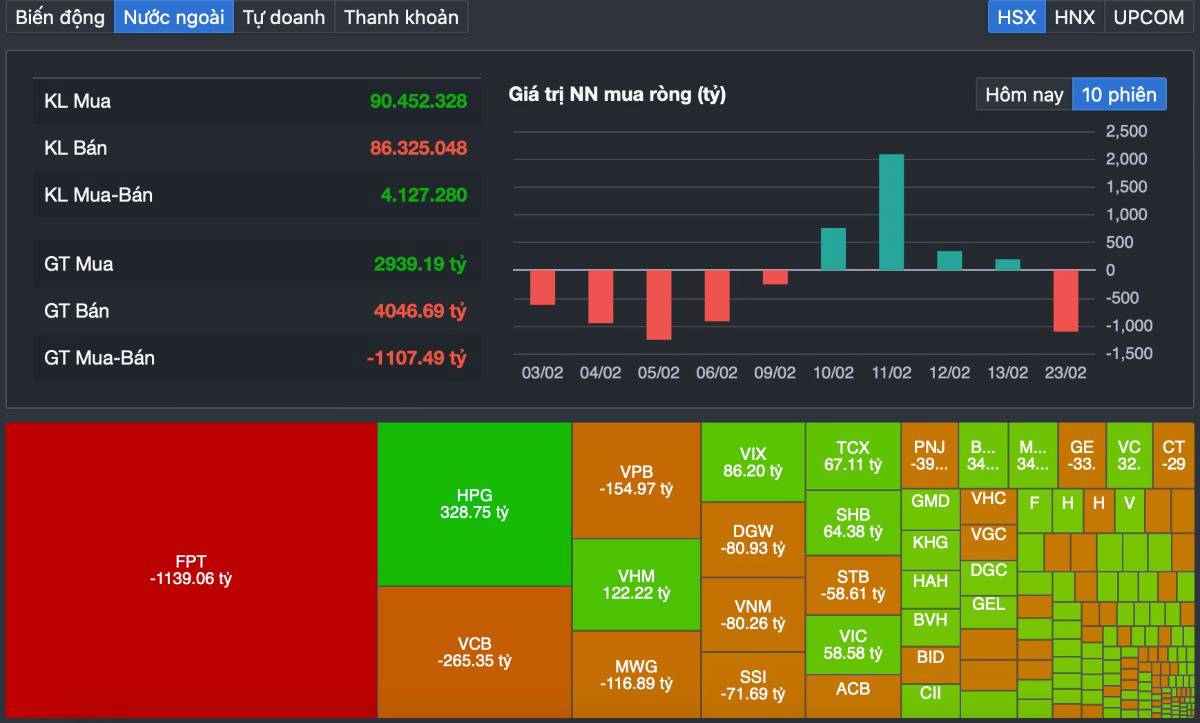The height and width of the screenshot is (723, 1200).
Task: Click the CII treemap cell
Action: point(930,700)
